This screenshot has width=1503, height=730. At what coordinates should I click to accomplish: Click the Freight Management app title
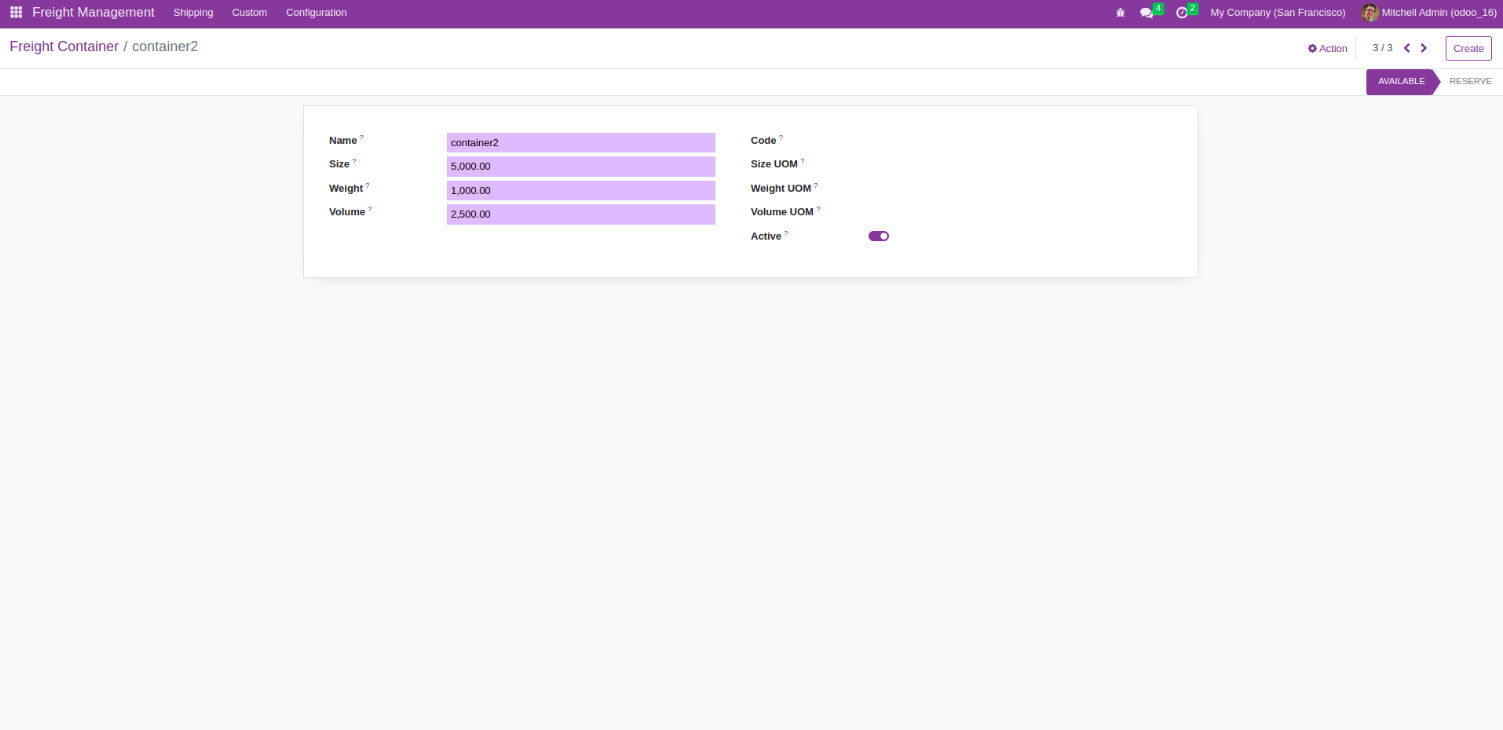point(93,13)
